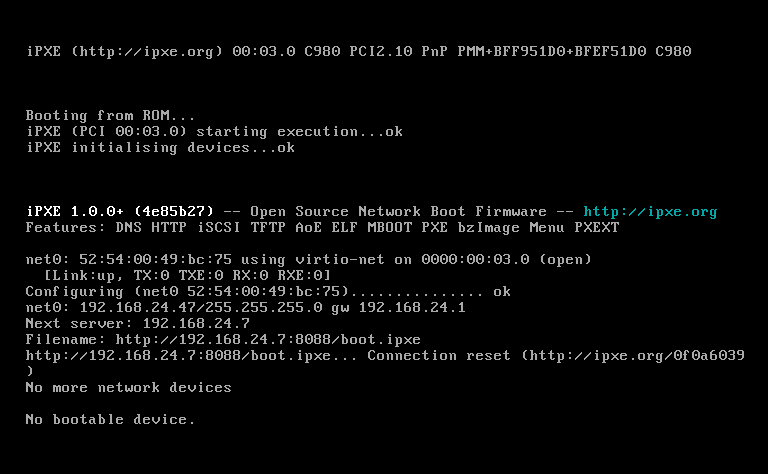Click the gateway address 192.168.24.1
This screenshot has width=768, height=474.
pyautogui.click(x=412, y=308)
